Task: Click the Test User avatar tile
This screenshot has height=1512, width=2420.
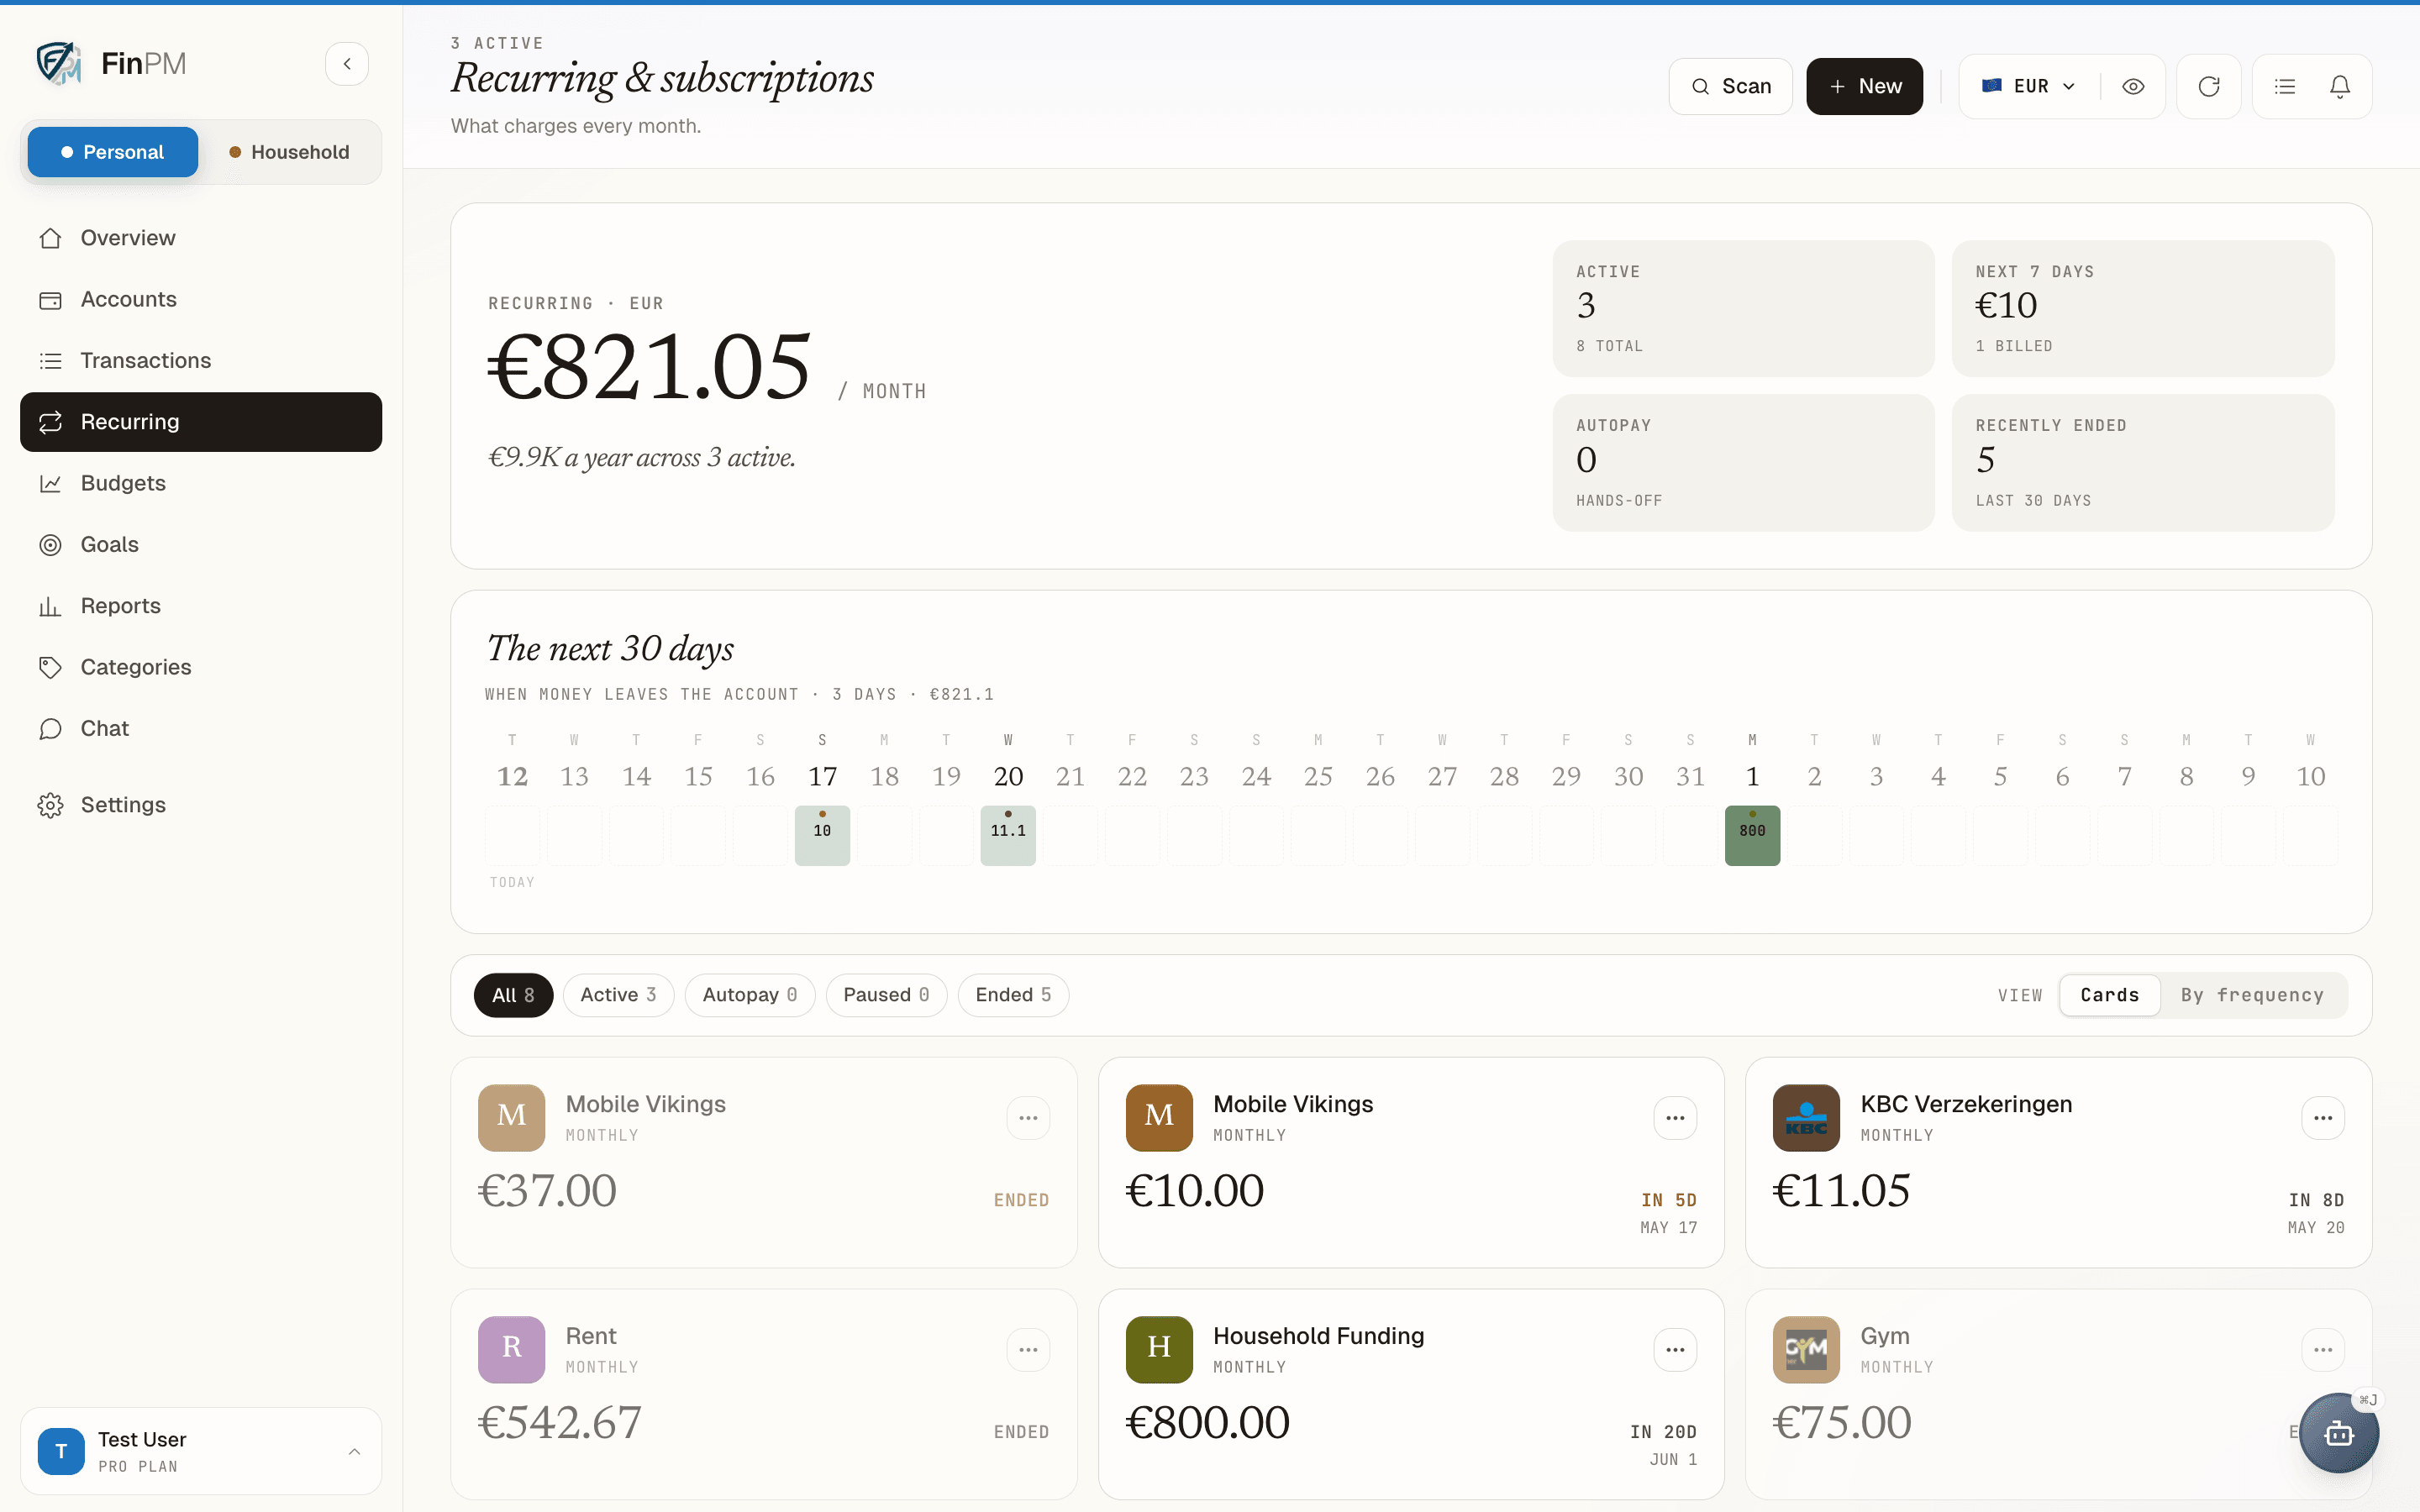Action: tap(61, 1451)
